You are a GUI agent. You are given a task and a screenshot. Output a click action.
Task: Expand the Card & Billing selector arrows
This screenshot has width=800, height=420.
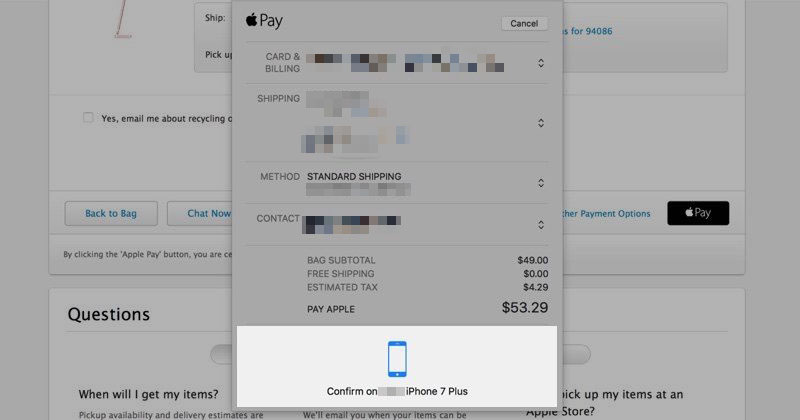pyautogui.click(x=541, y=63)
